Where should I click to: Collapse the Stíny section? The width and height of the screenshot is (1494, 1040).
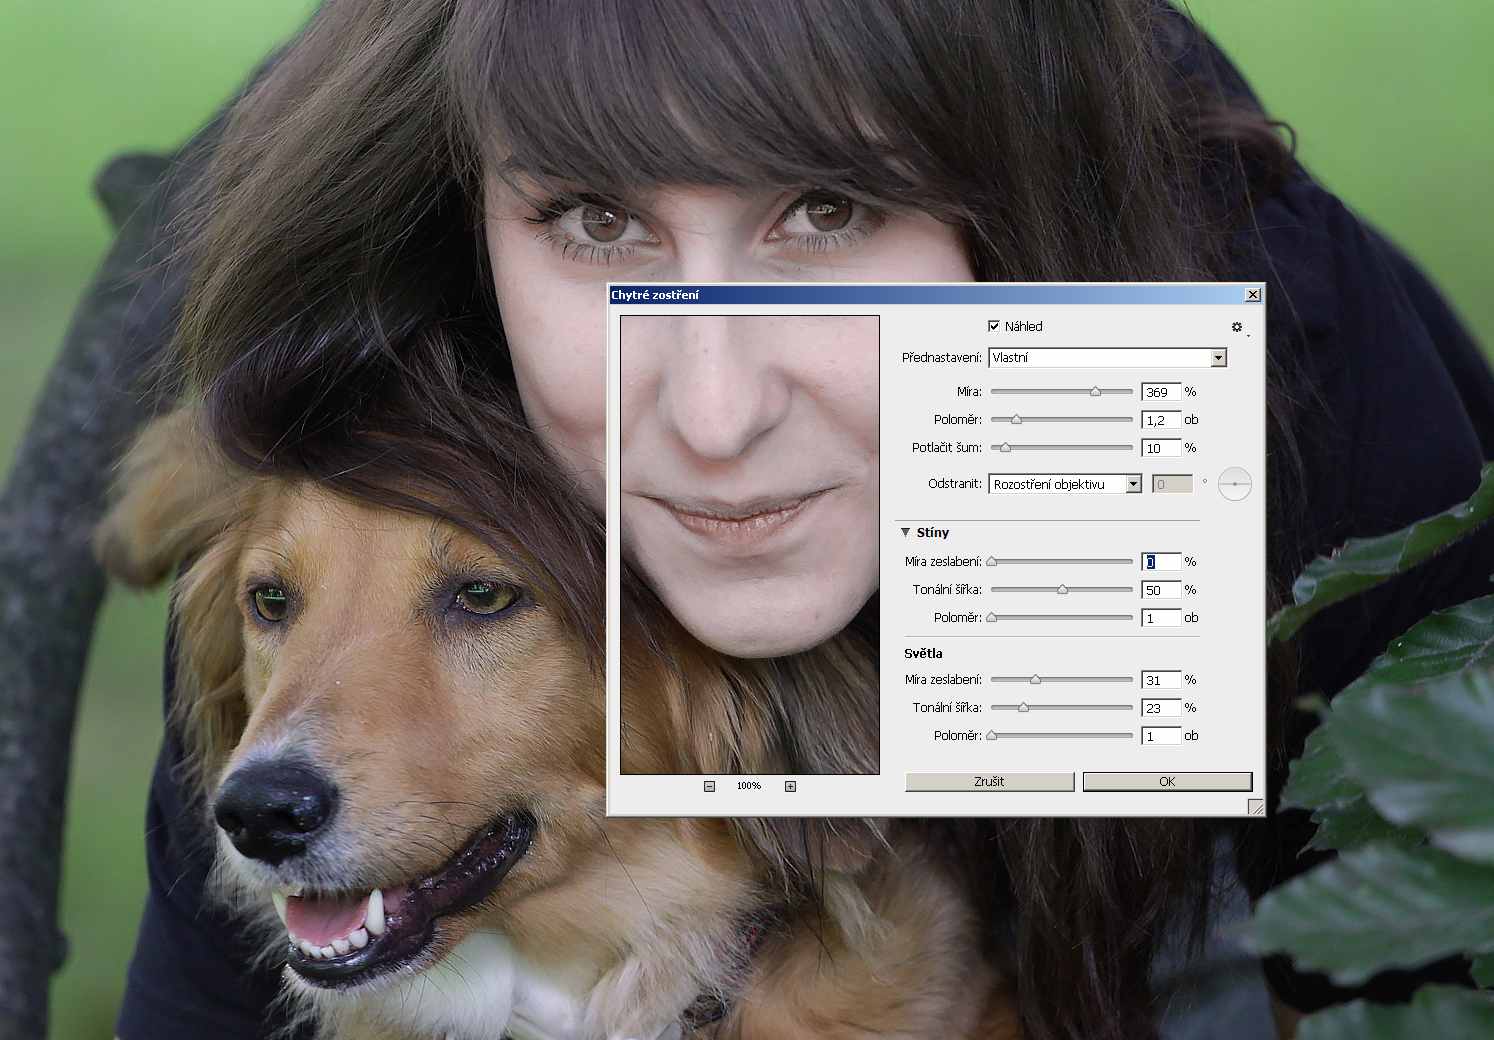(x=906, y=533)
